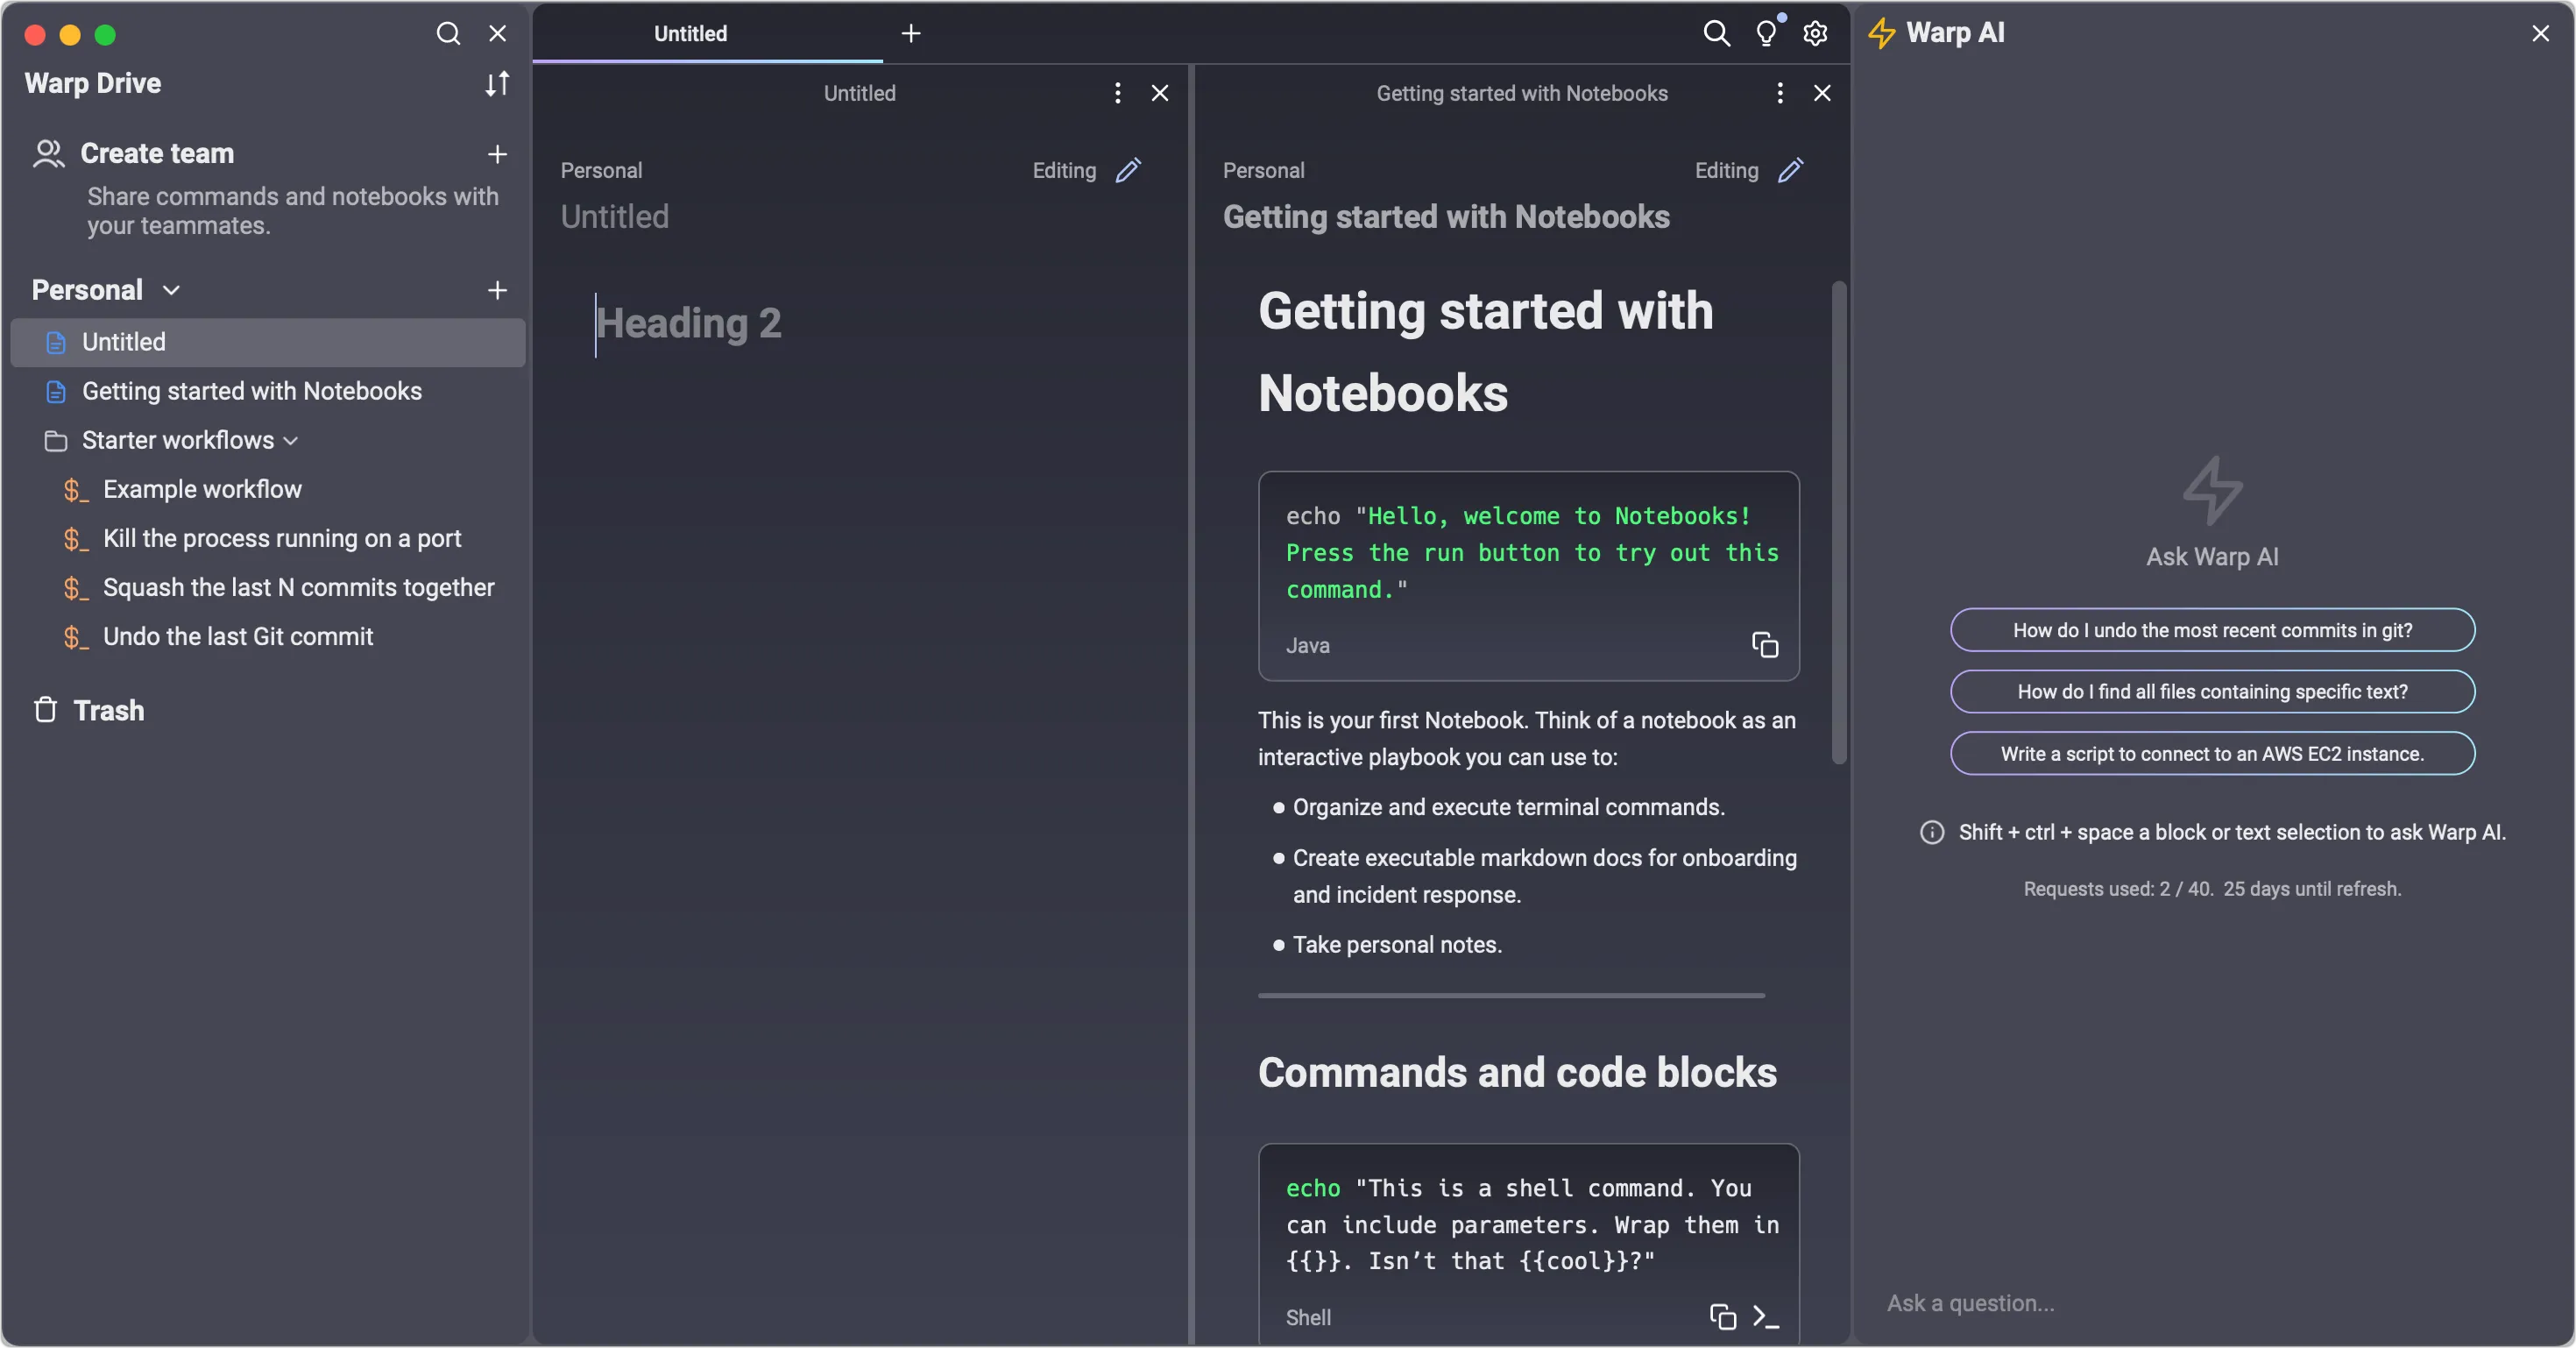
Task: Open the lightbulb resource center icon
Action: tap(1766, 34)
